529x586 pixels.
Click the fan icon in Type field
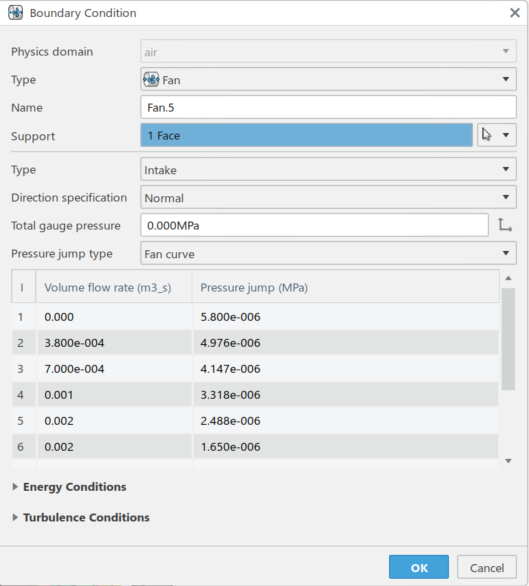pyautogui.click(x=151, y=80)
